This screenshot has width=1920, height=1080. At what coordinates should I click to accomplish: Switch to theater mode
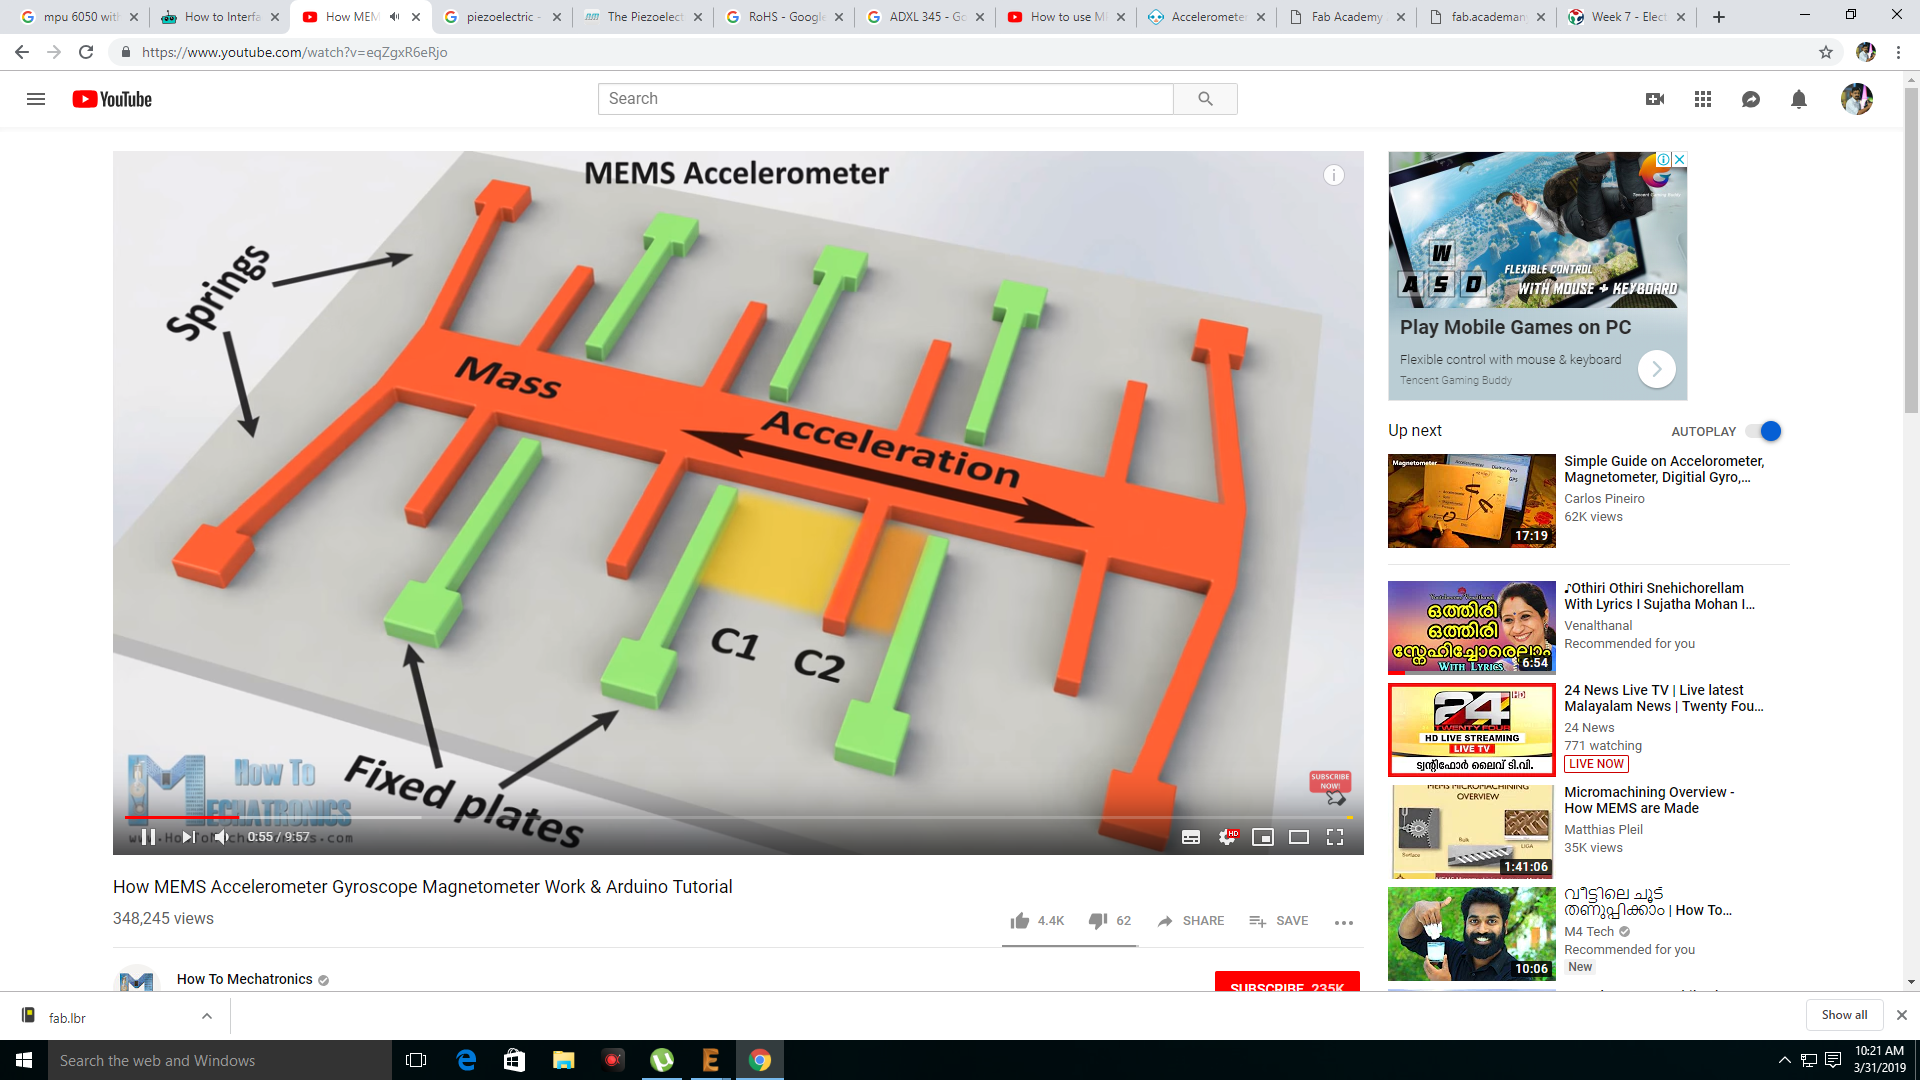coord(1299,837)
